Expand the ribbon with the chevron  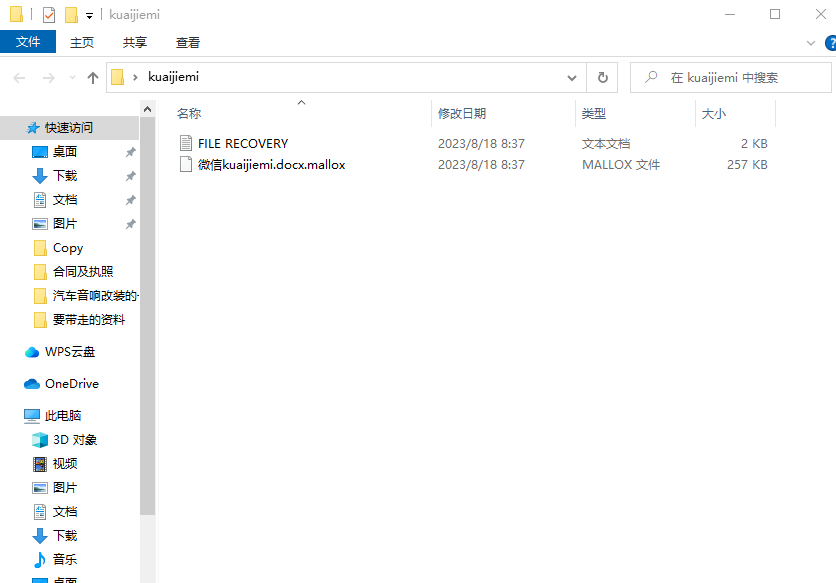click(x=811, y=43)
